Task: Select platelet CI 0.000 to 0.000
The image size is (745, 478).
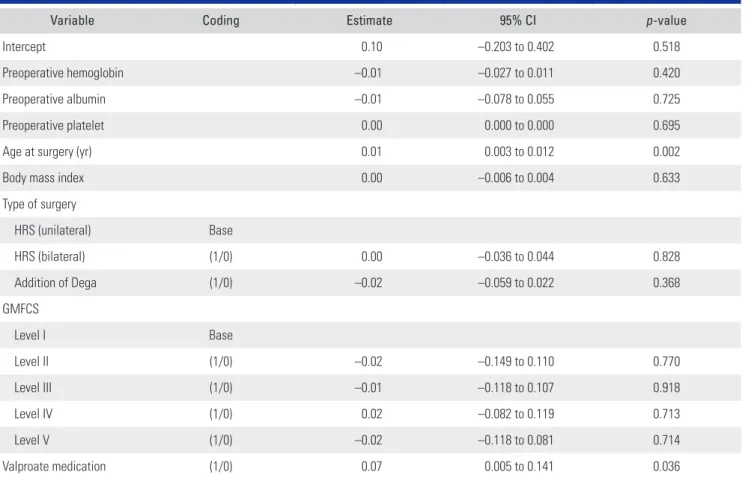Action: pyautogui.click(x=519, y=125)
